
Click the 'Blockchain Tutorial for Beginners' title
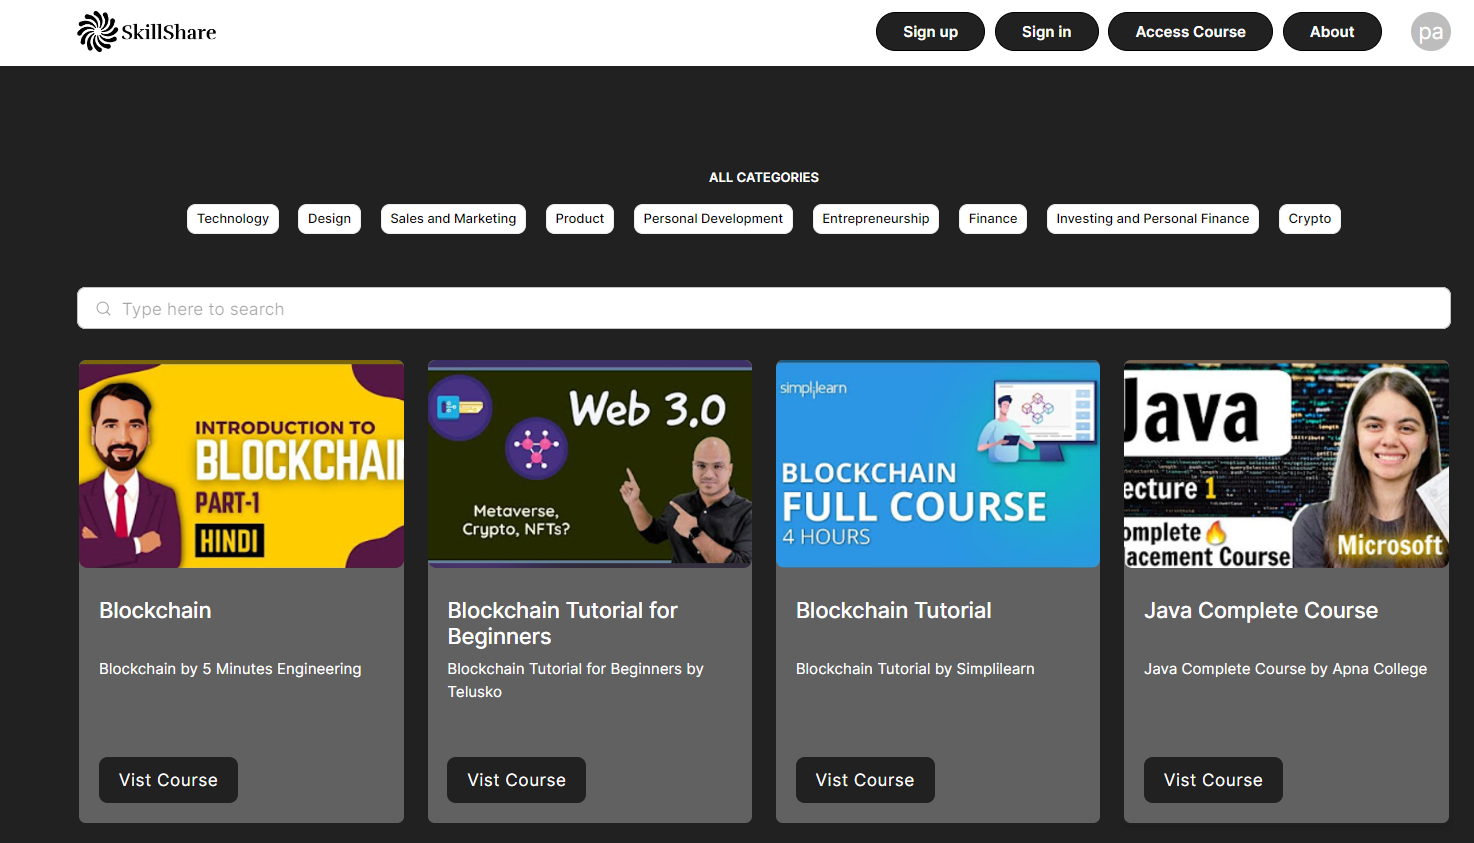point(562,623)
